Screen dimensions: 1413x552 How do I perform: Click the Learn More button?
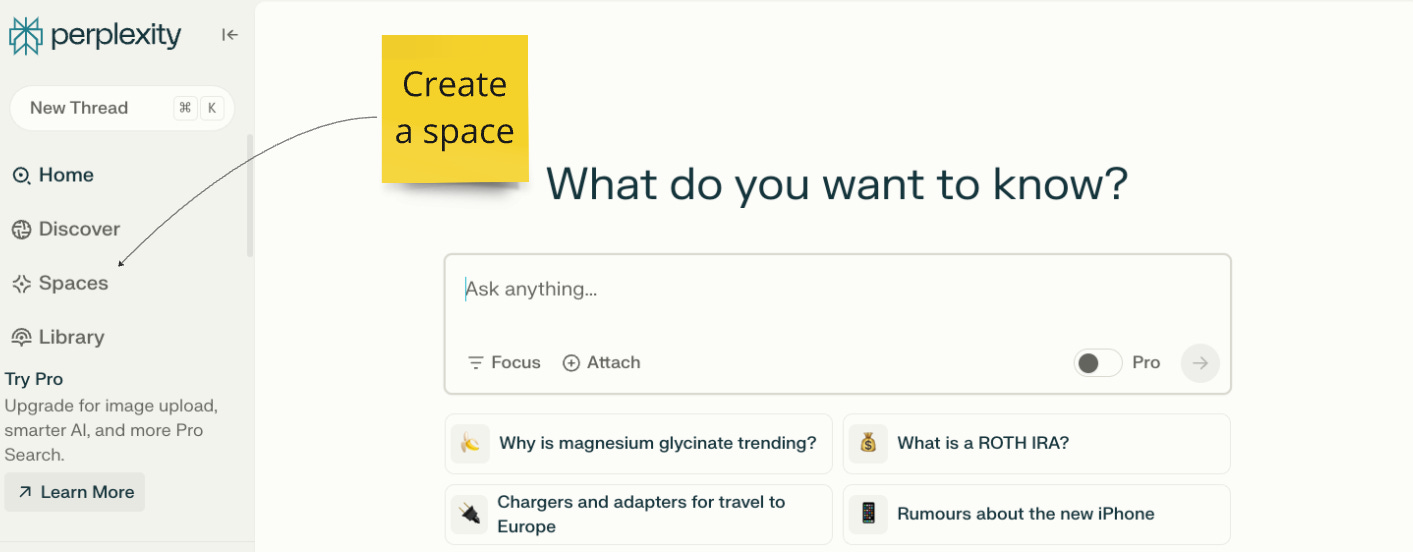click(75, 492)
